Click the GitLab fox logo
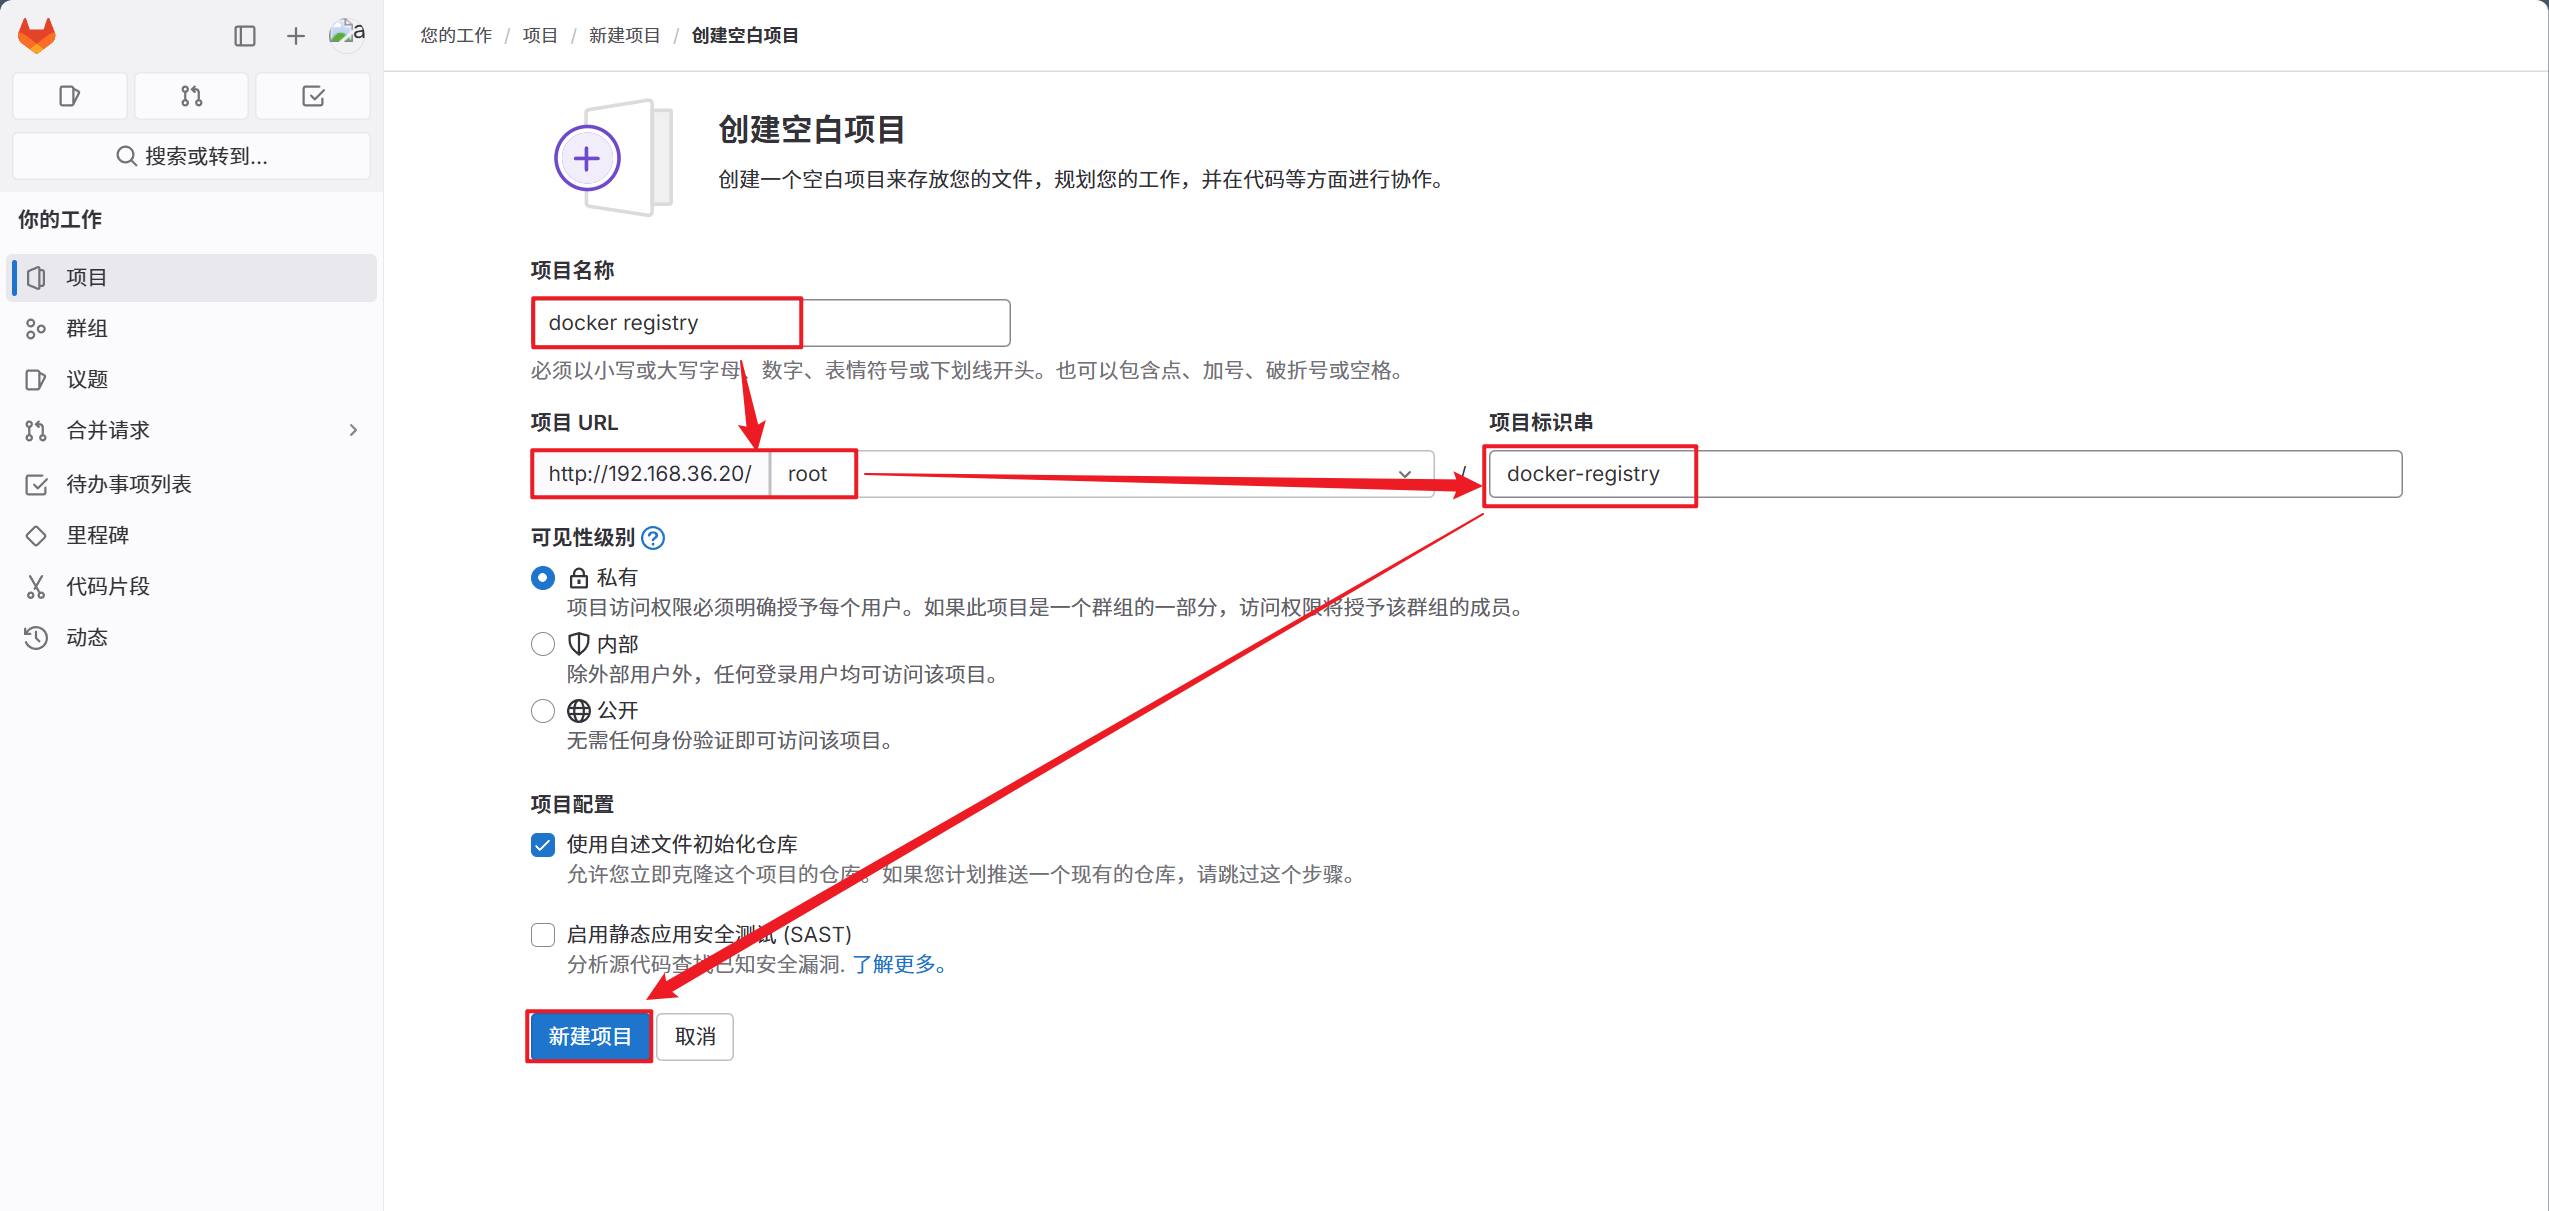 point(37,35)
